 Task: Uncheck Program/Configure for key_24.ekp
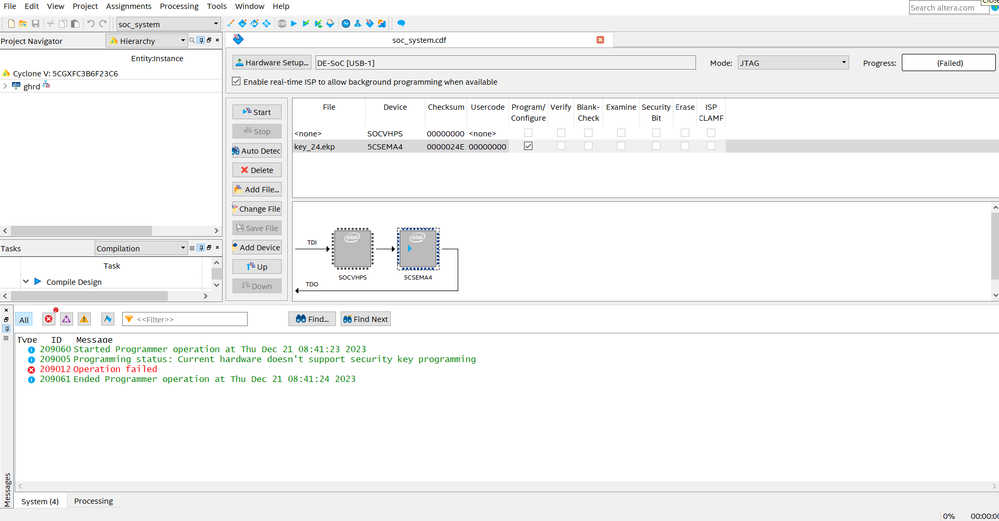coord(528,146)
